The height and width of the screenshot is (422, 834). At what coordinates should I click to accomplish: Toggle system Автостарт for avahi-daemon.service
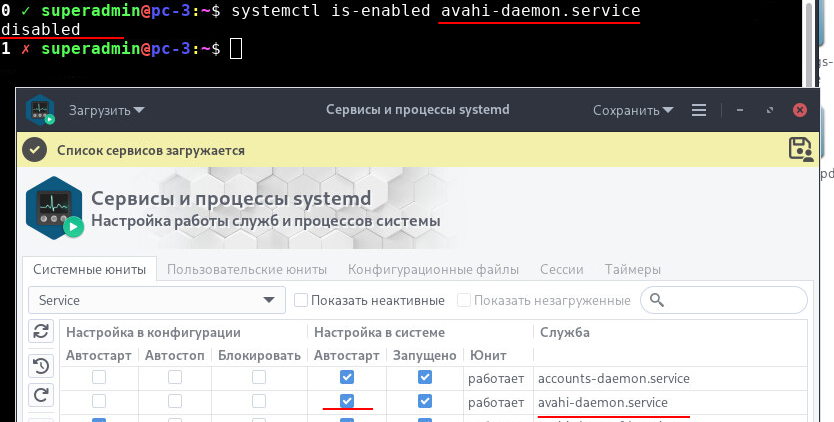pyautogui.click(x=347, y=401)
